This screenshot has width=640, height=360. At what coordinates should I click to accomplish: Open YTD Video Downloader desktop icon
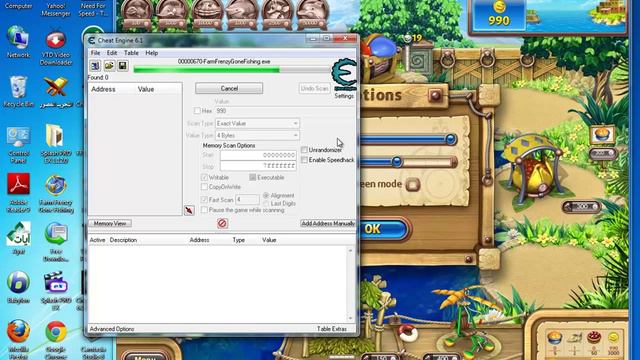(56, 48)
